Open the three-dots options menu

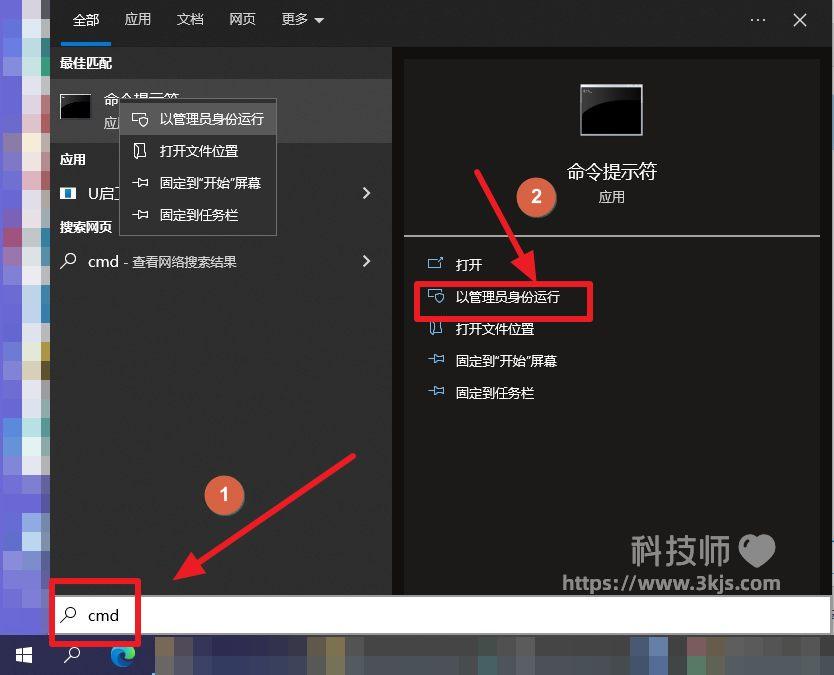[x=758, y=20]
